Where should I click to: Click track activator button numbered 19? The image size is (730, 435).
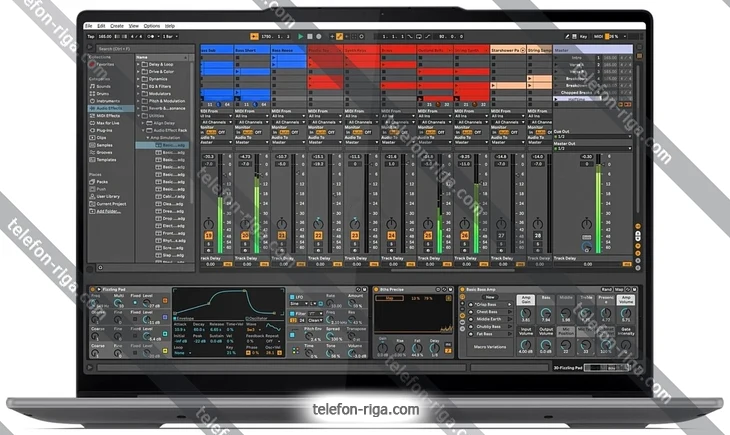(209, 236)
